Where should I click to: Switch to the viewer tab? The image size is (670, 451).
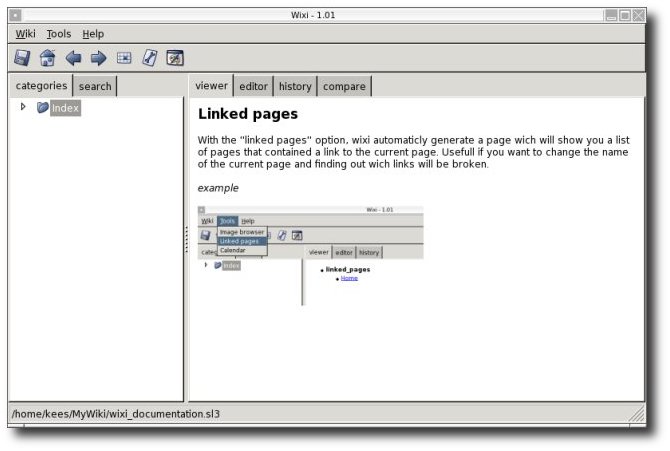click(x=212, y=85)
